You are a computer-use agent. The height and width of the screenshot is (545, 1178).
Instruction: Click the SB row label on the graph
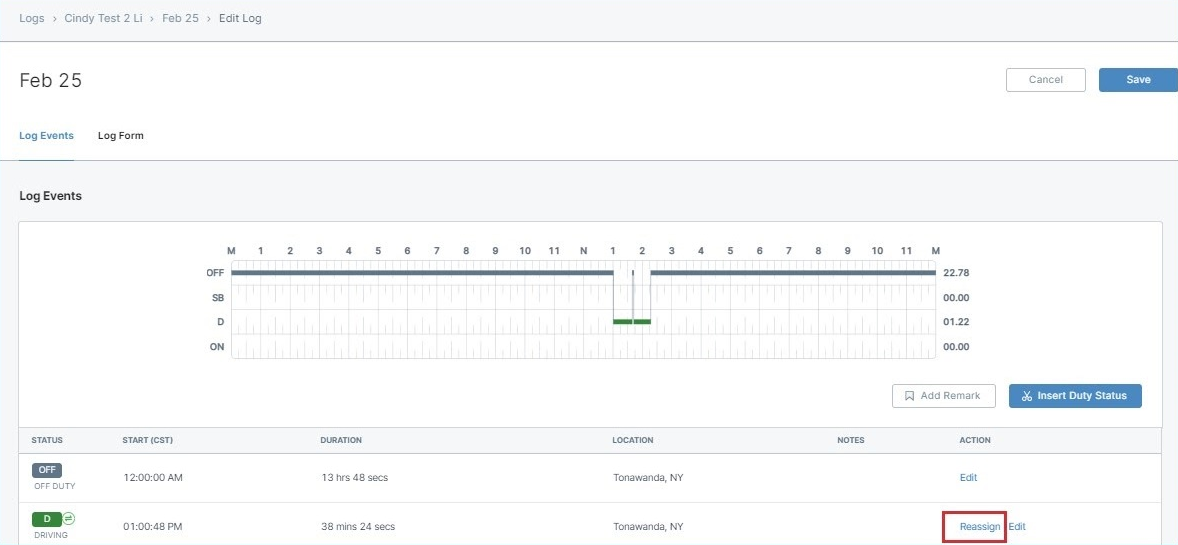pos(218,298)
